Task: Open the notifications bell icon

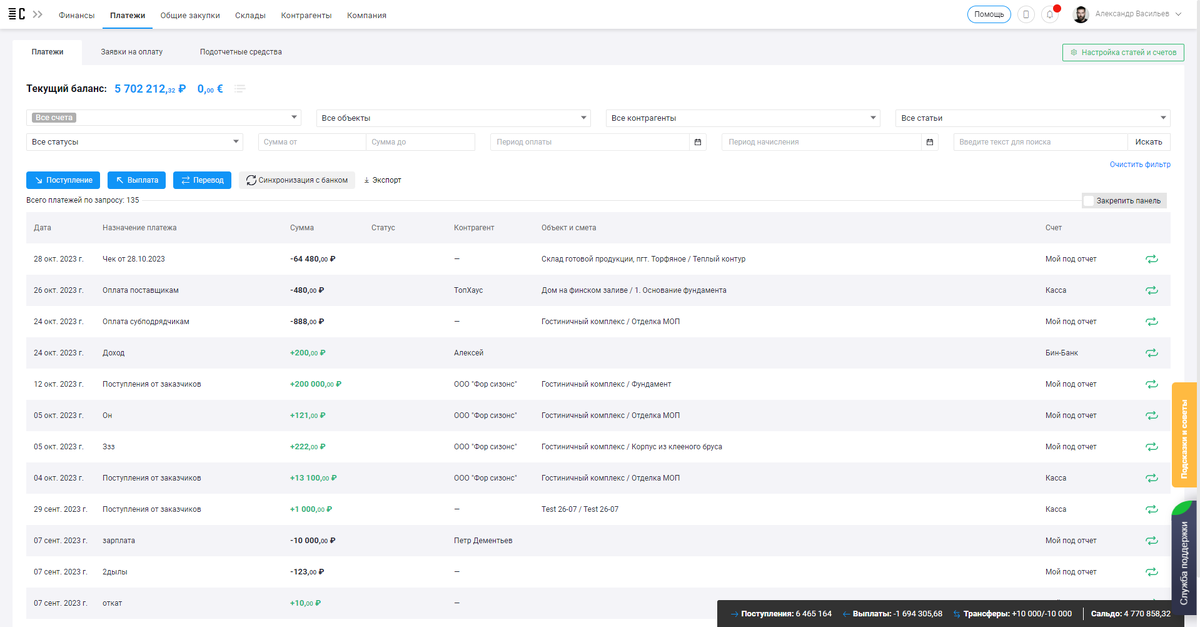Action: point(1050,14)
